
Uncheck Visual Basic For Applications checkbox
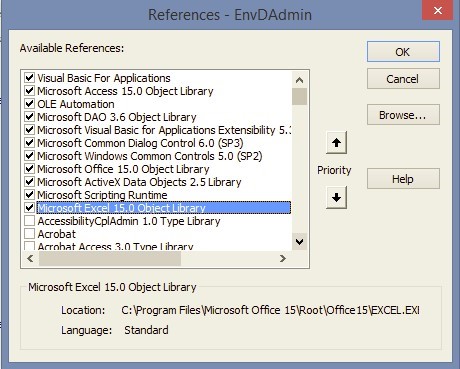pyautogui.click(x=30, y=78)
